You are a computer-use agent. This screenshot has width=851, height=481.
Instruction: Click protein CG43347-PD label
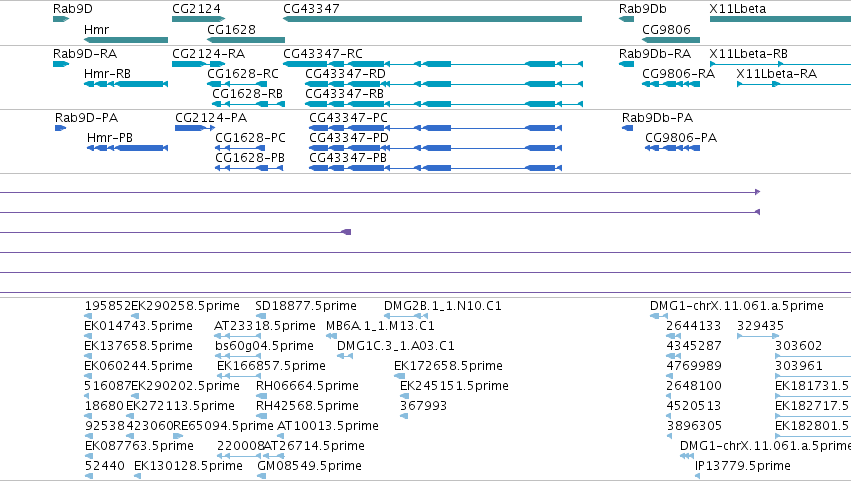[x=349, y=138]
